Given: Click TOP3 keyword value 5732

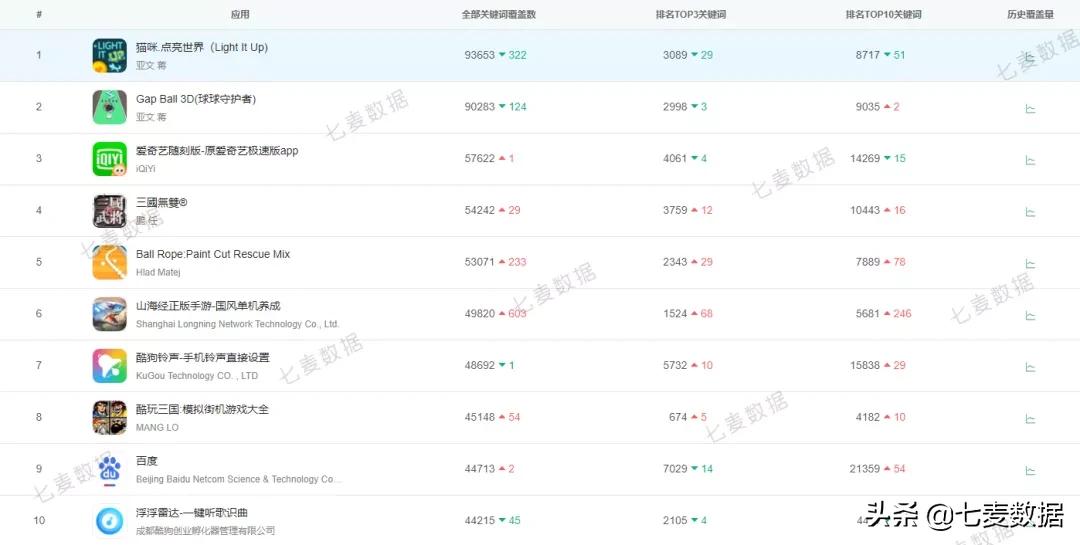Looking at the screenshot, I should [x=675, y=365].
